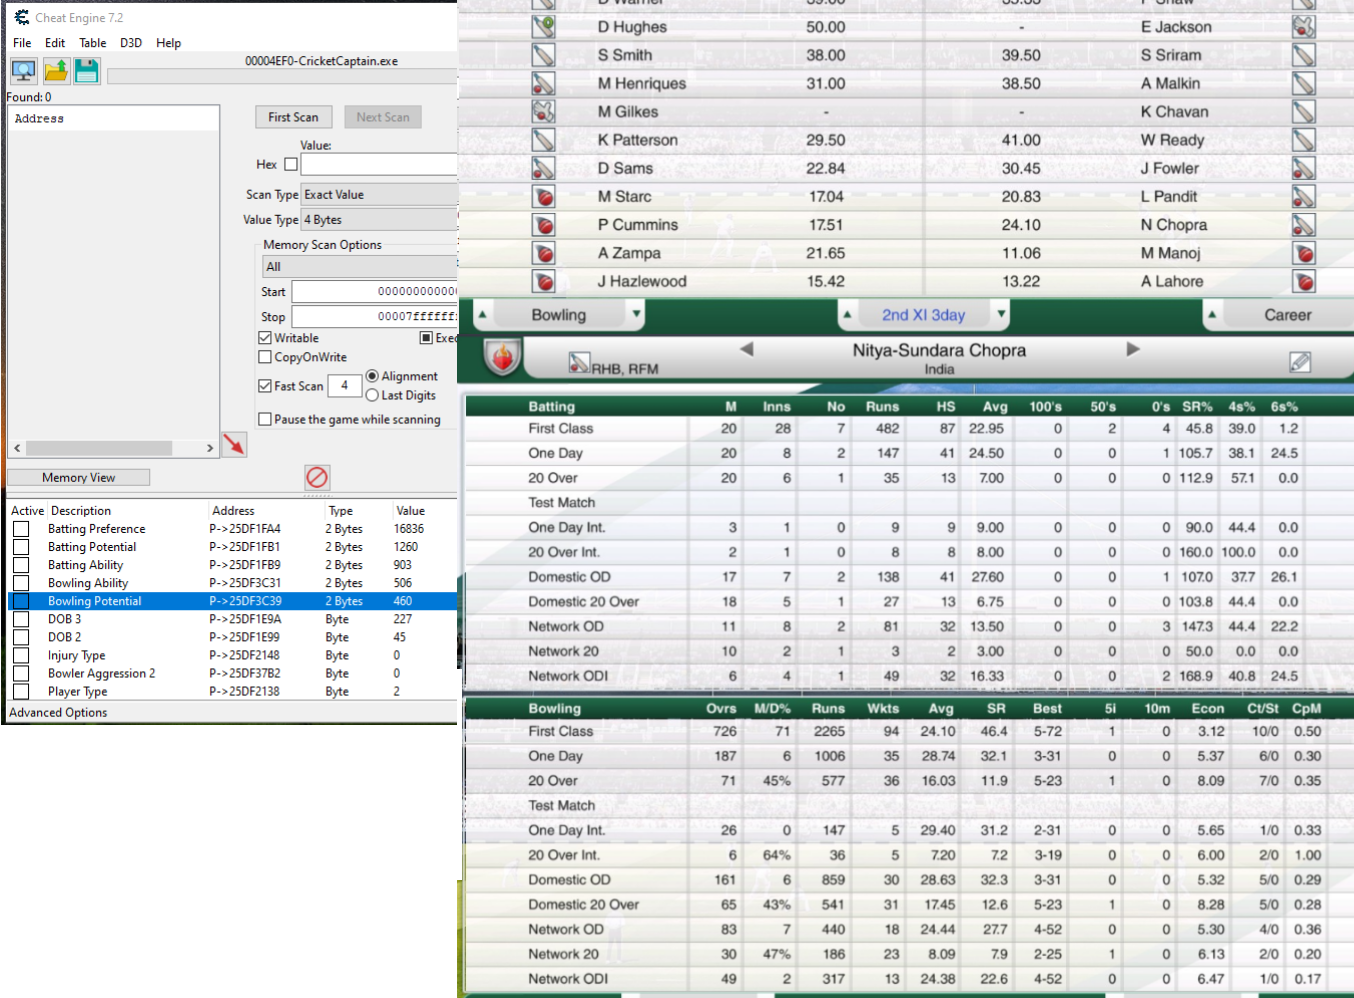Click up arrow beside Bowling selector
The width and height of the screenshot is (1354, 998).
pos(483,314)
